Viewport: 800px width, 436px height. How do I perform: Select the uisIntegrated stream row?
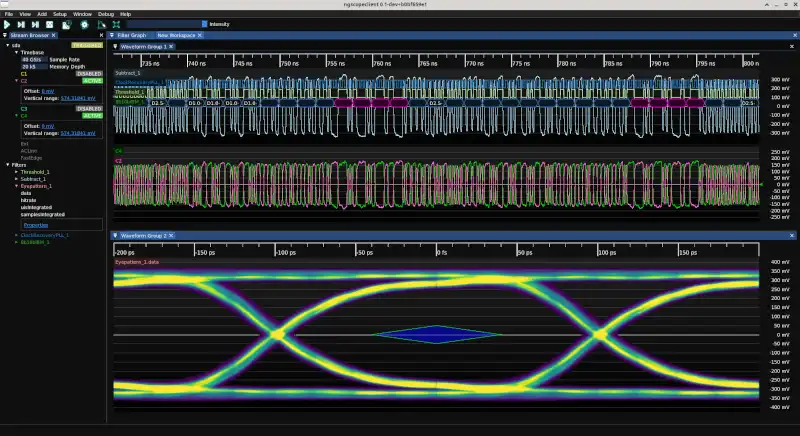coord(36,208)
